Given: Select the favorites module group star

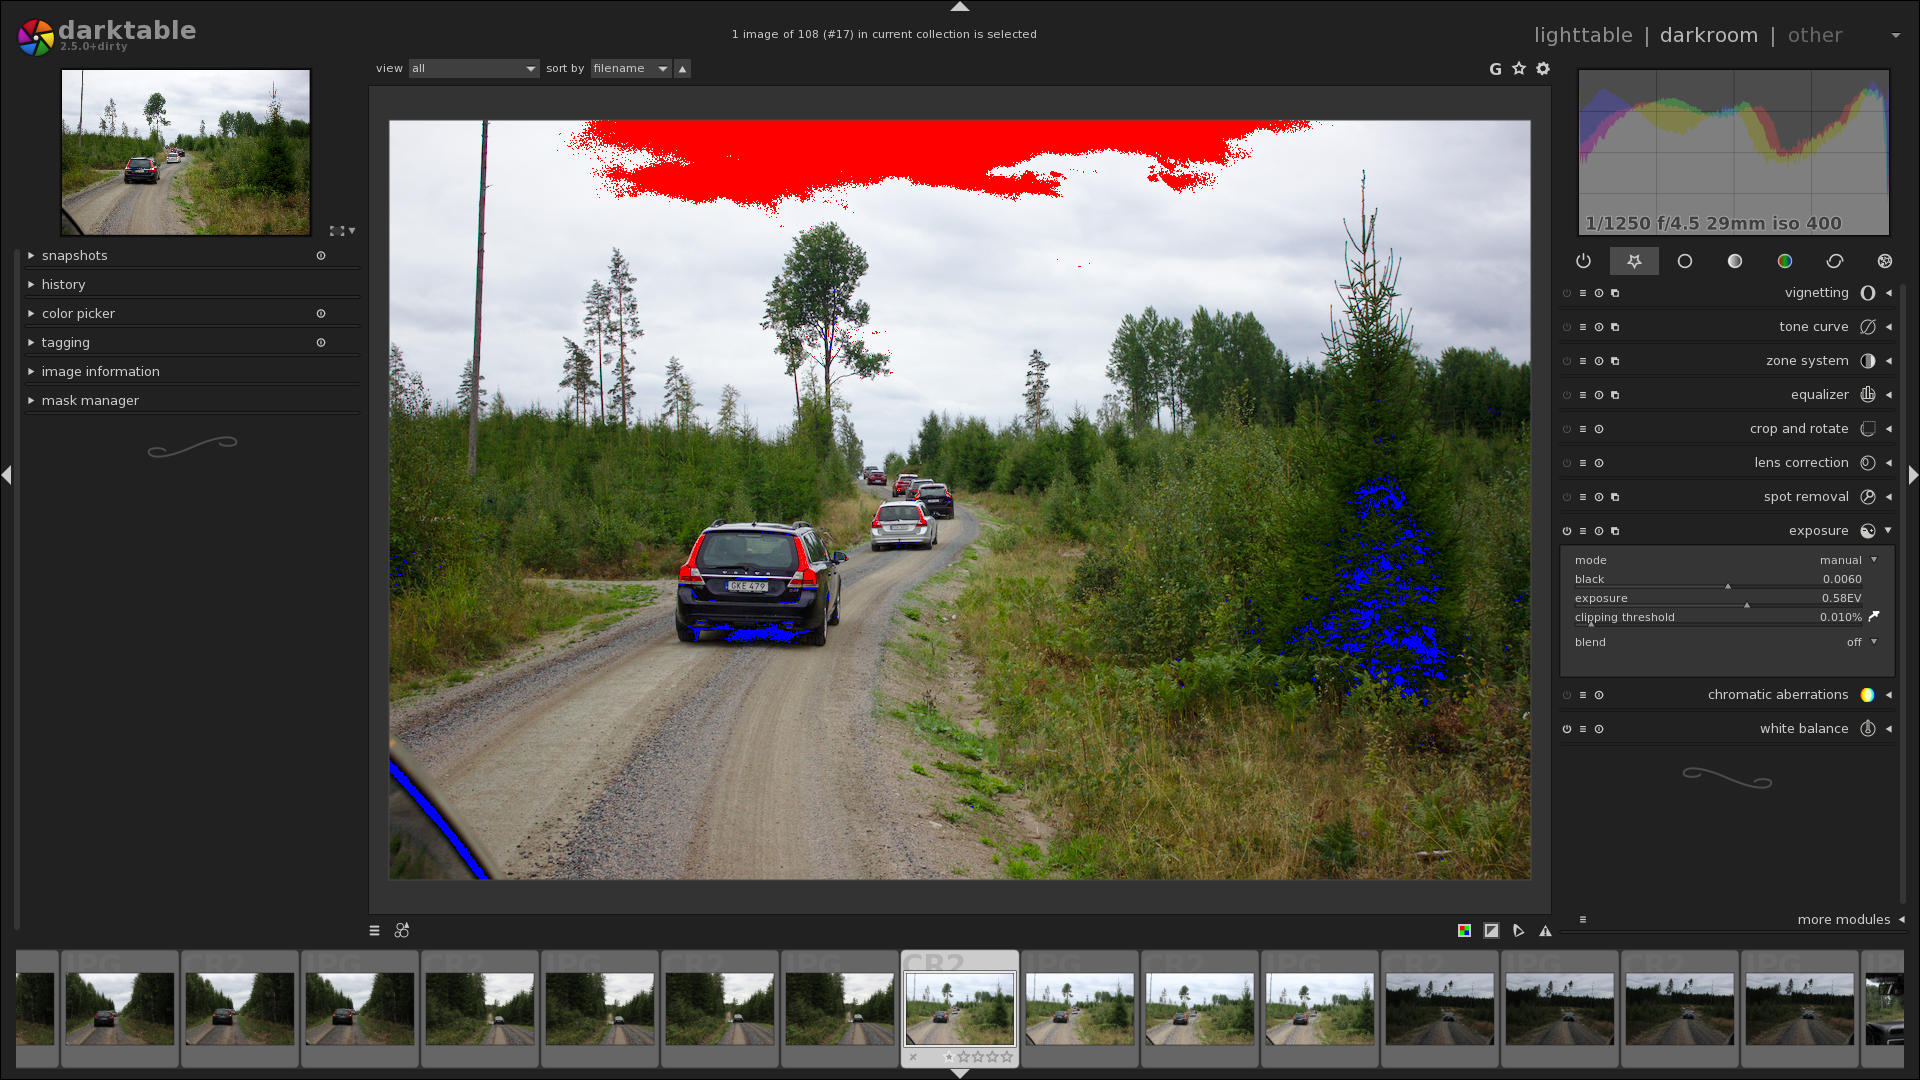Looking at the screenshot, I should click(1634, 261).
